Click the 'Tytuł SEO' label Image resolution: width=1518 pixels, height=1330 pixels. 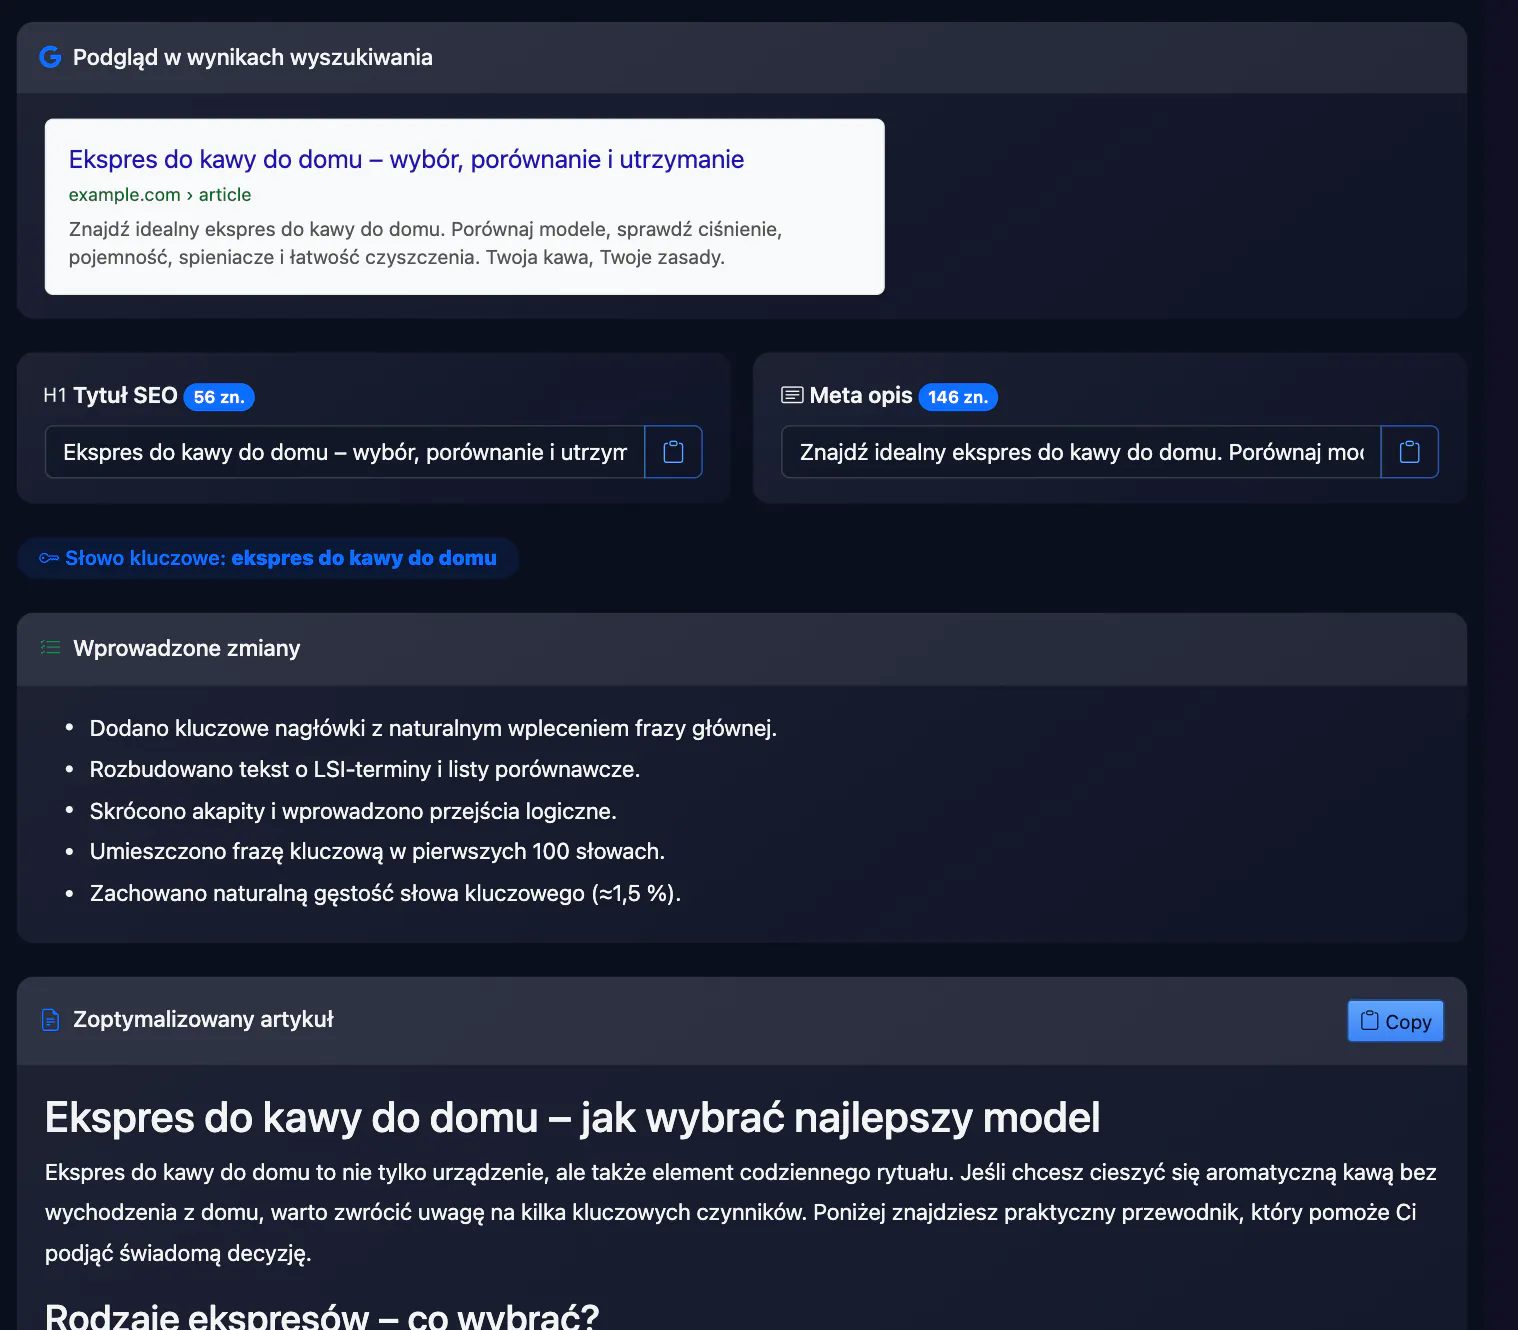pyautogui.click(x=125, y=396)
